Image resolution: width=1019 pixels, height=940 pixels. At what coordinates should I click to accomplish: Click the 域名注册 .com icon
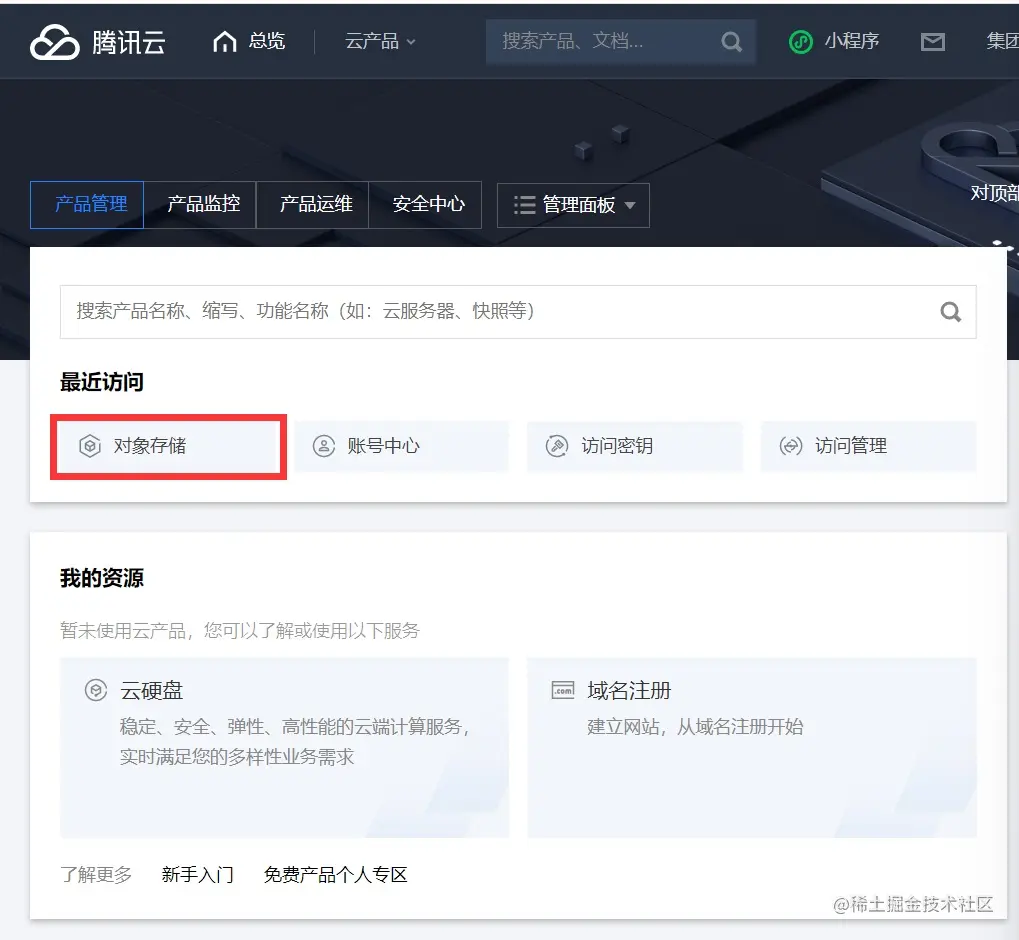pyautogui.click(x=563, y=690)
